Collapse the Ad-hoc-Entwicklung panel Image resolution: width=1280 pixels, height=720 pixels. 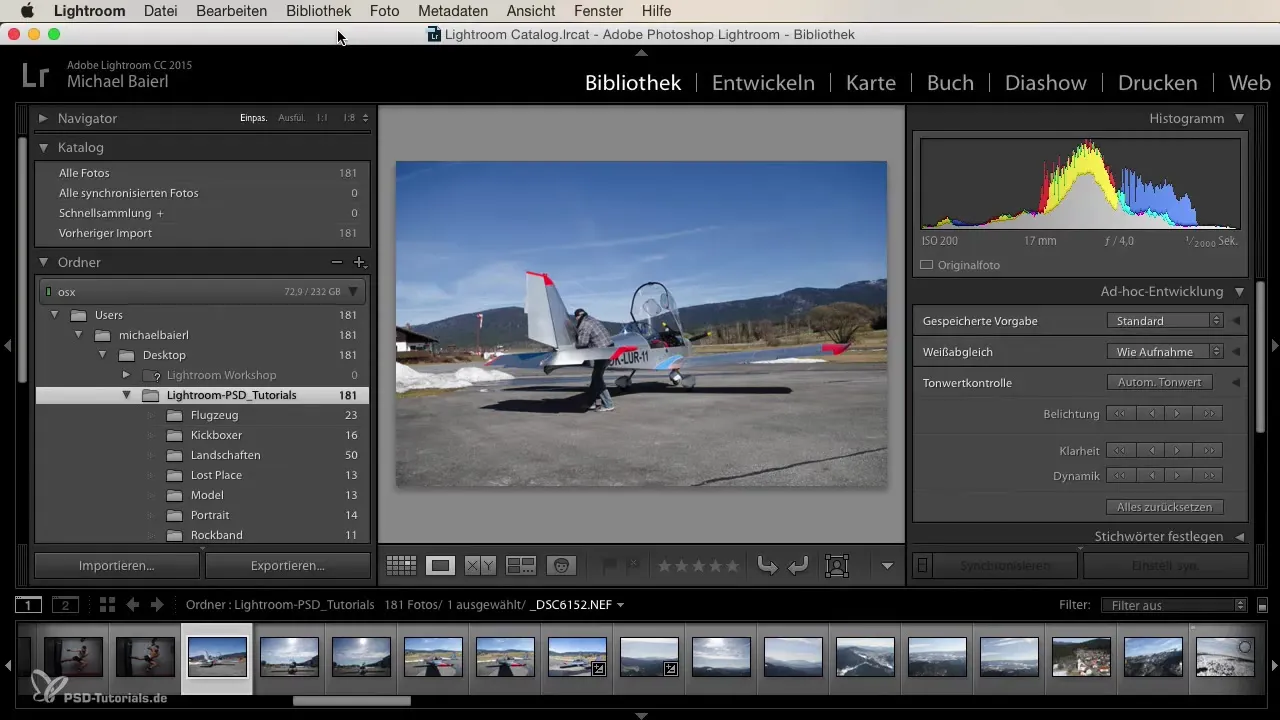(1239, 292)
